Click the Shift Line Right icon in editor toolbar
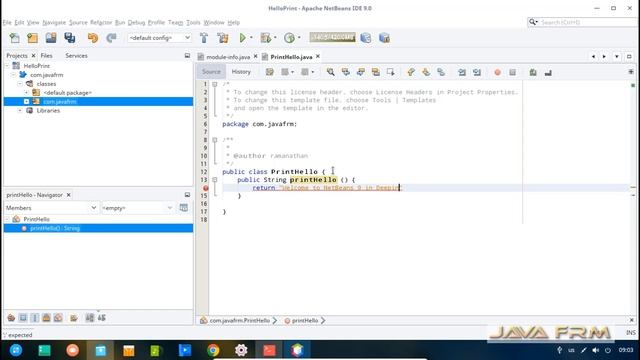640x360 pixels. tap(477, 72)
